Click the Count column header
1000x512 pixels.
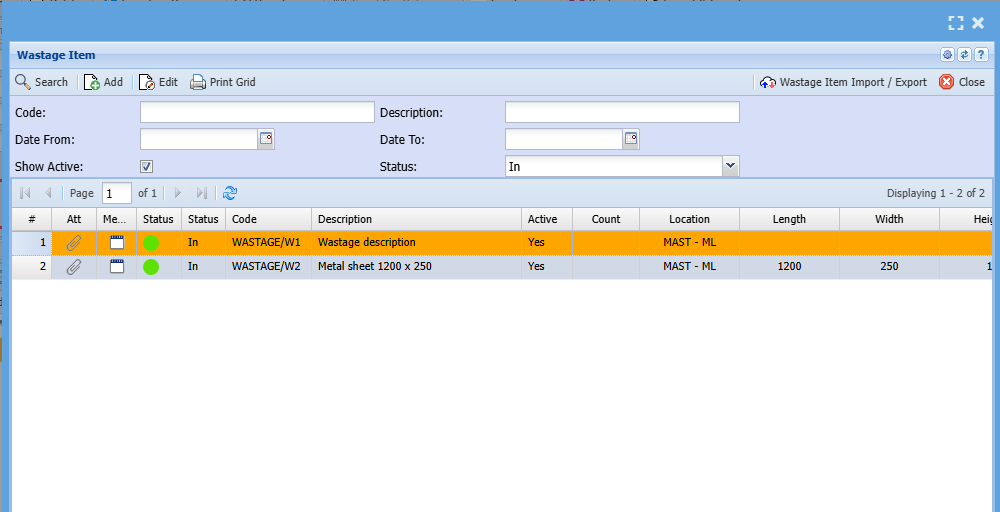tap(606, 219)
